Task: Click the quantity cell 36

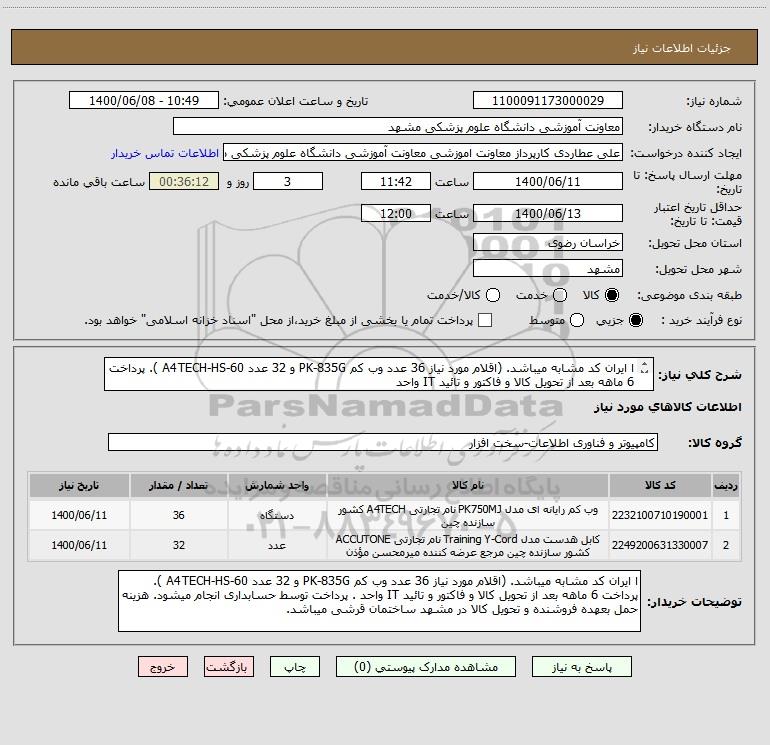Action: coord(178,515)
